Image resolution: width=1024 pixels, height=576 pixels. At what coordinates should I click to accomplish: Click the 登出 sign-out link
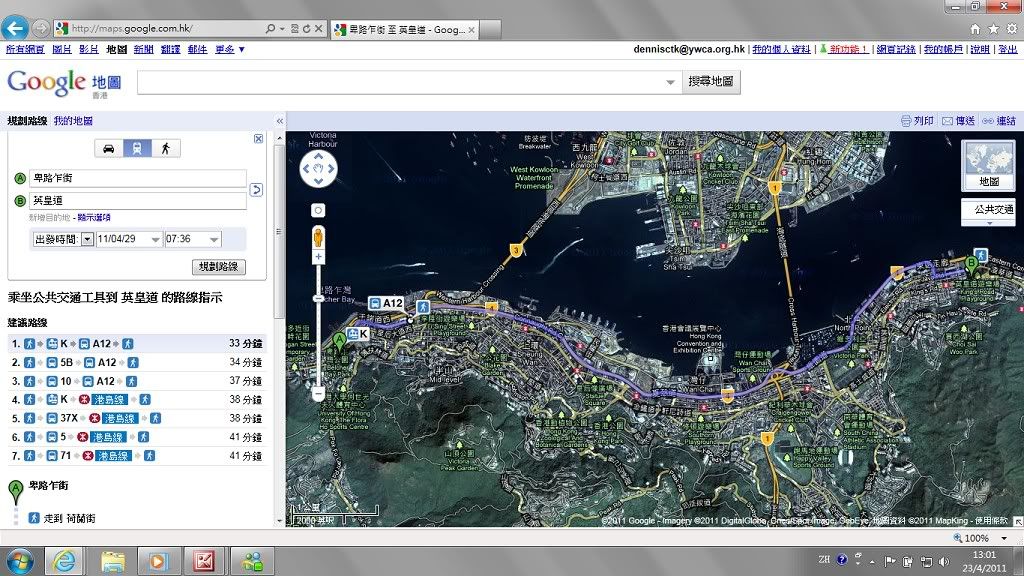1008,49
